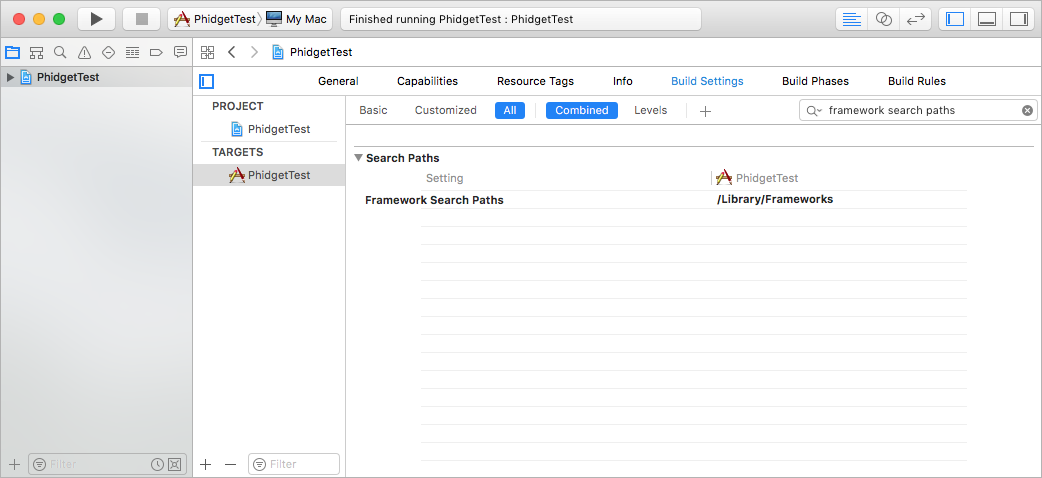Switch to the Build Phases tab
This screenshot has height=478, width=1042.
(815, 81)
